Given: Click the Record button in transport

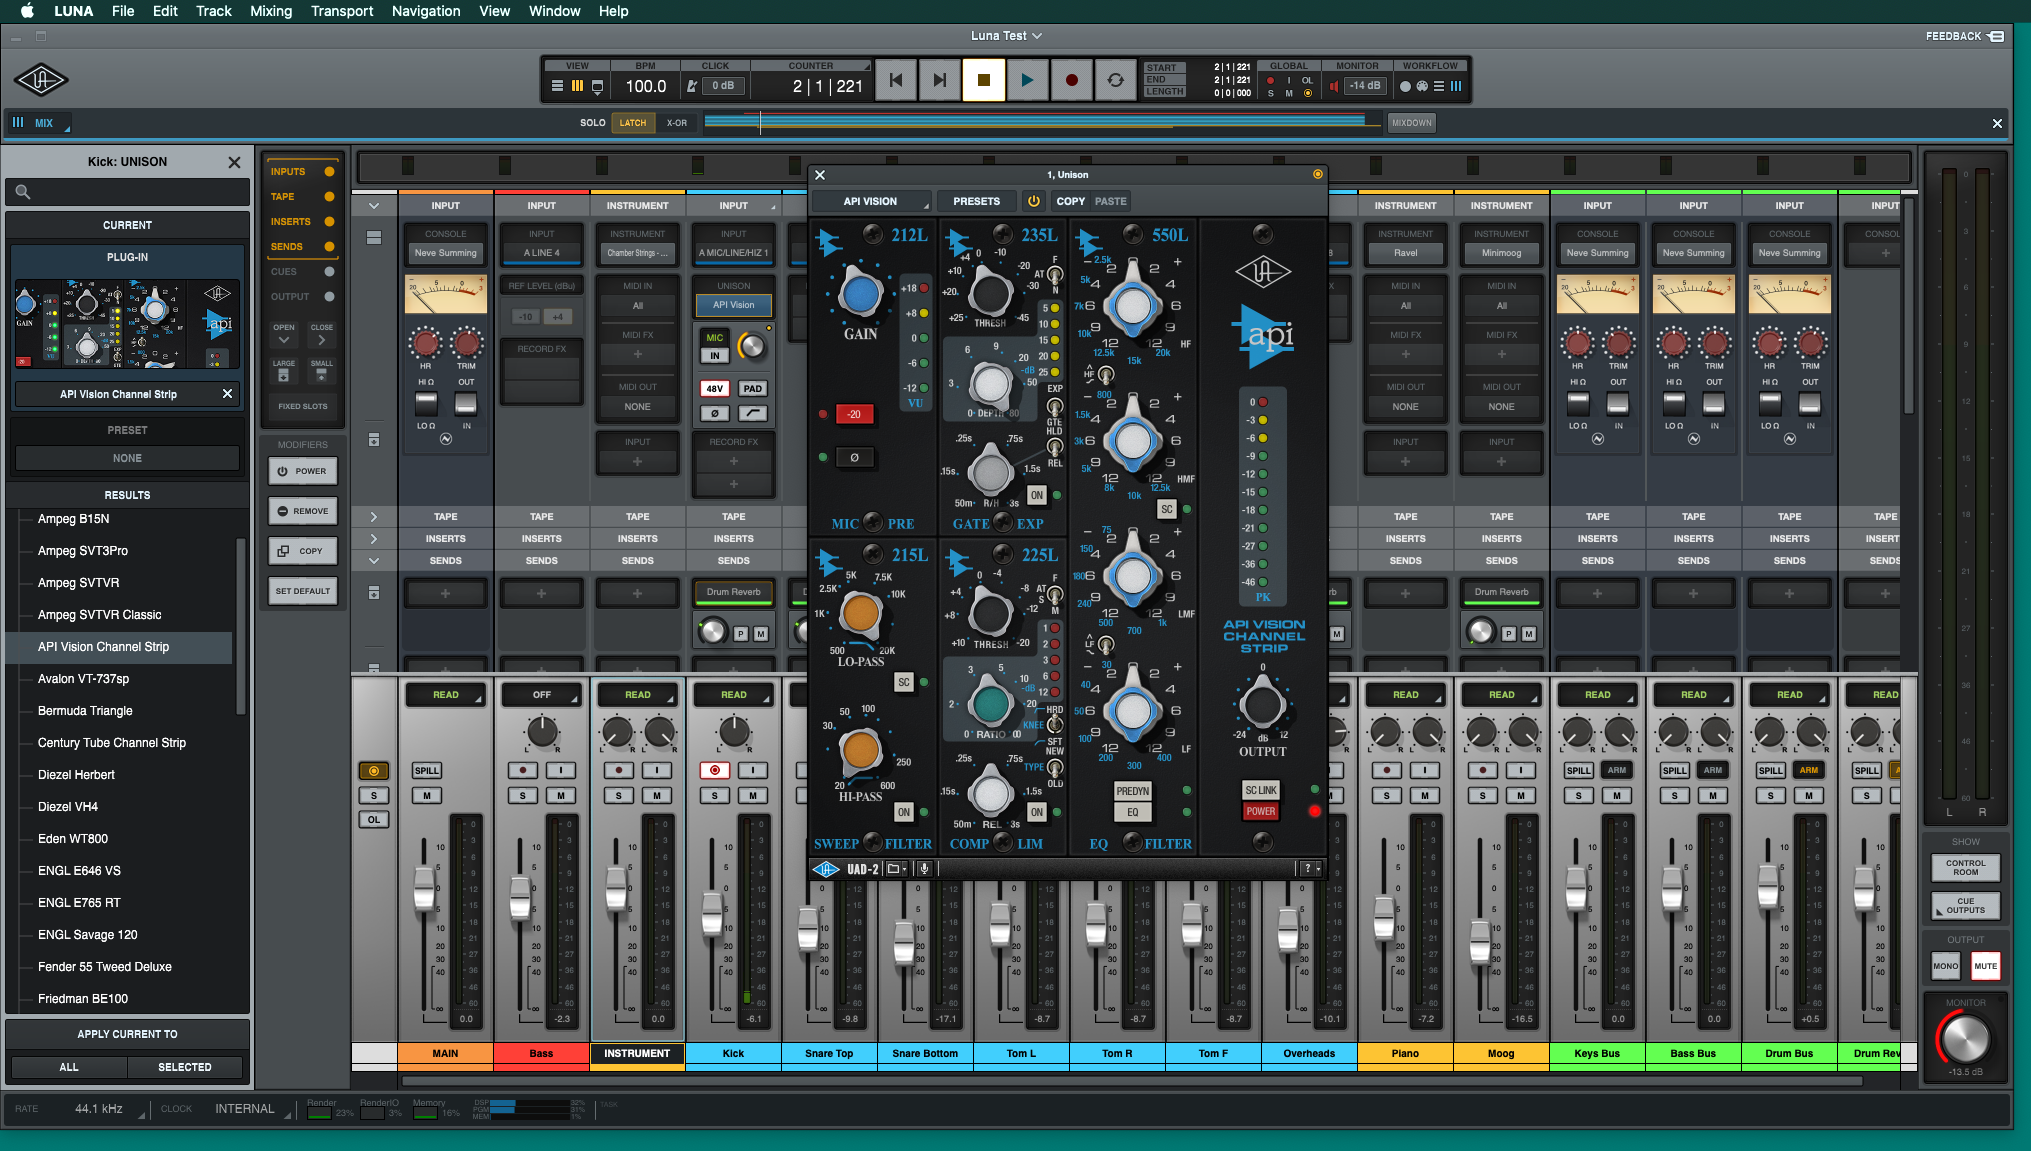Looking at the screenshot, I should [x=1071, y=80].
